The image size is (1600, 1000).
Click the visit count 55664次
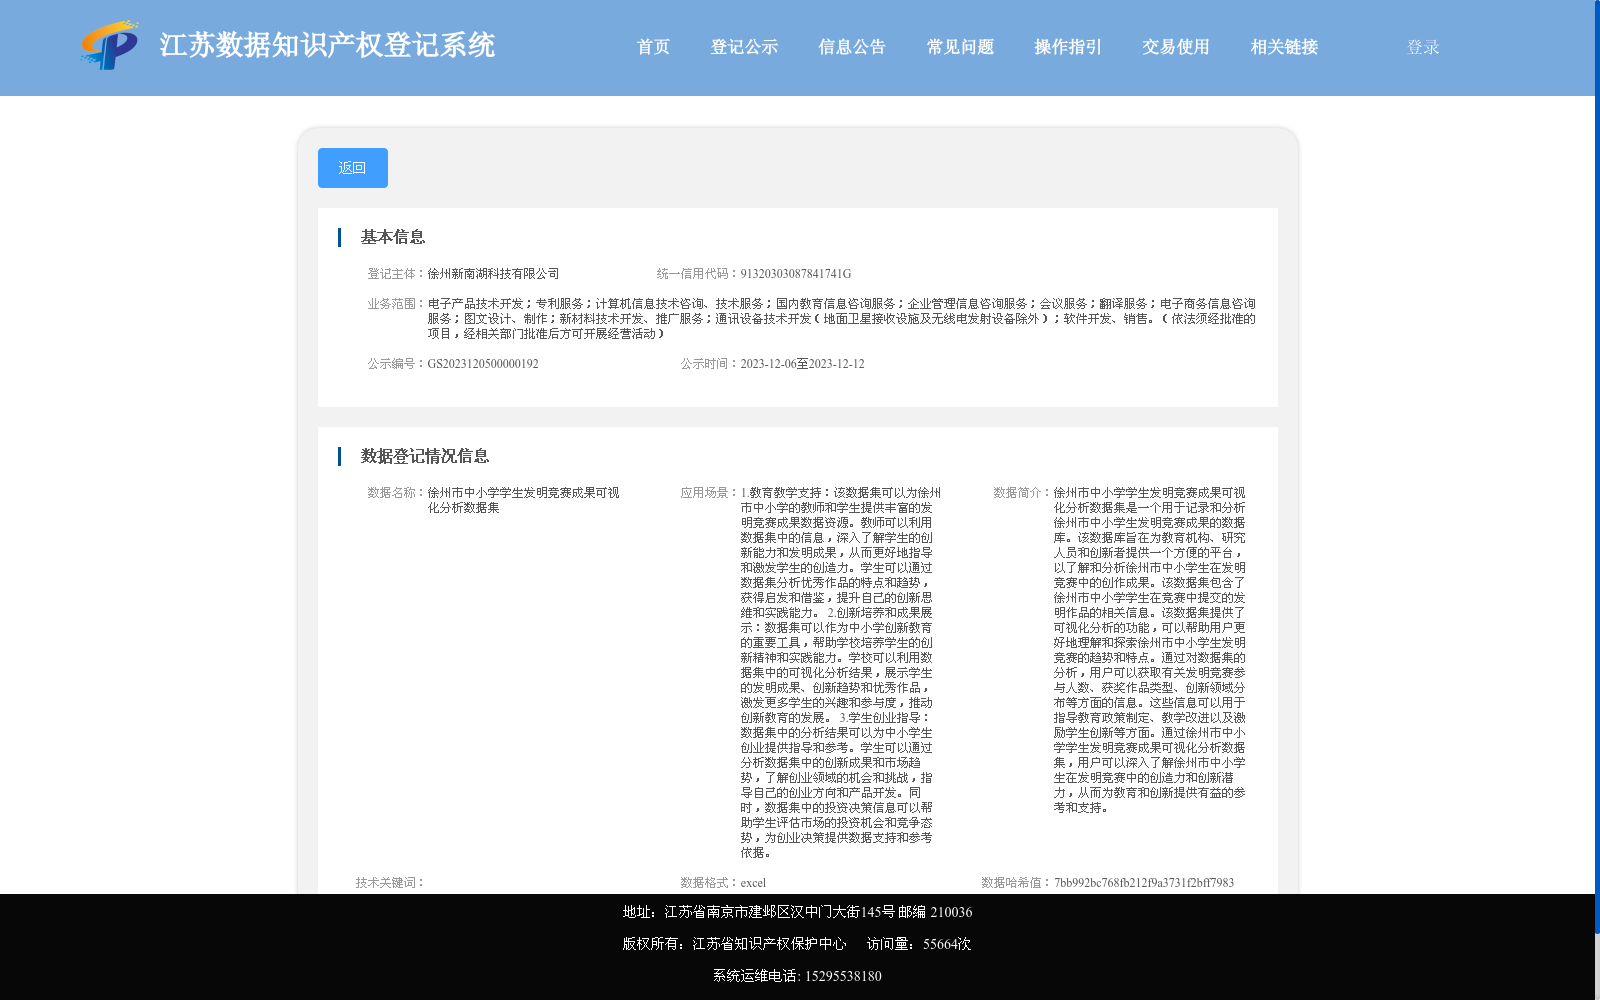pyautogui.click(x=947, y=944)
